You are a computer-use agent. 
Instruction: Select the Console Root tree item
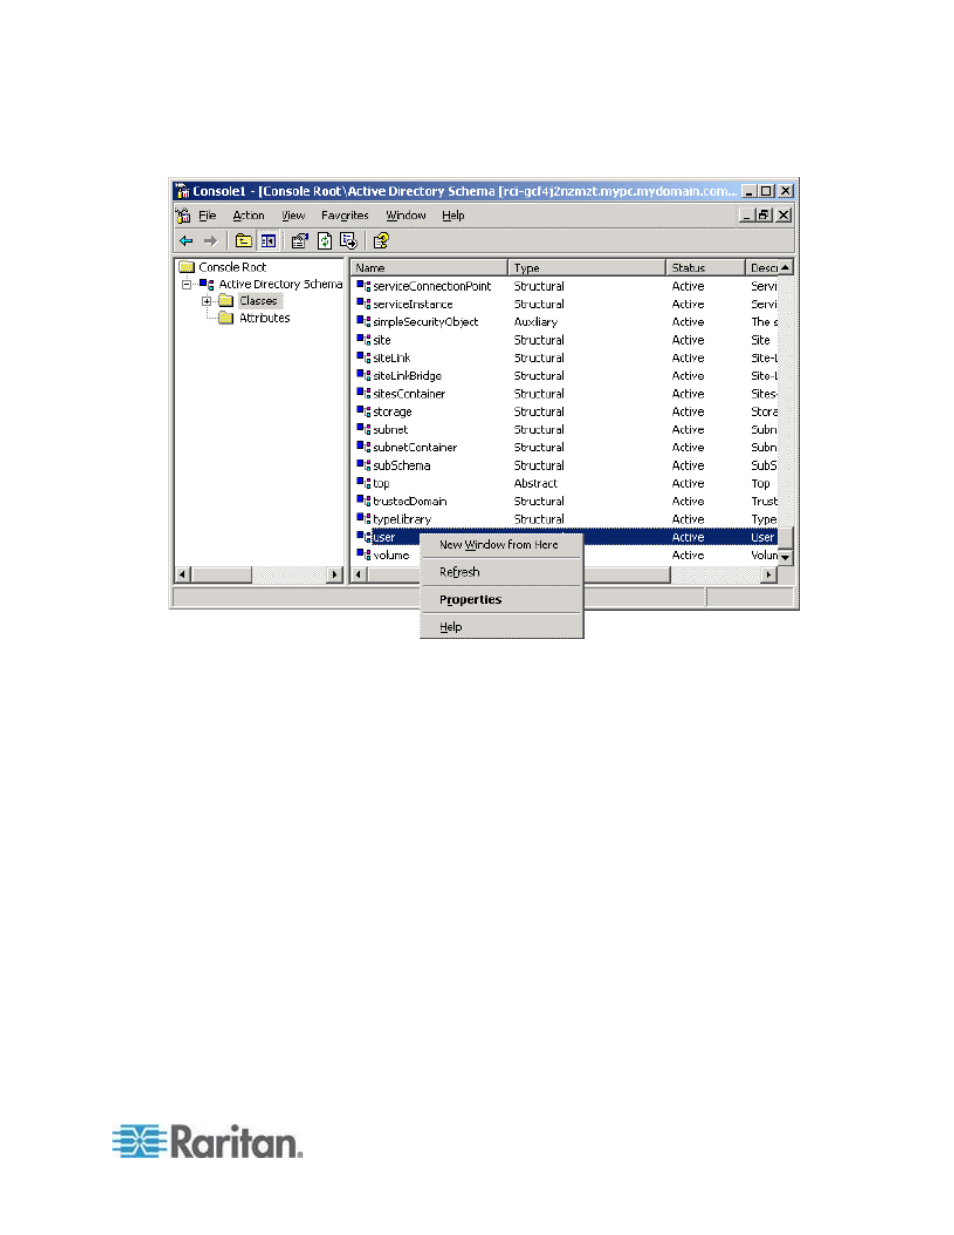tap(232, 267)
